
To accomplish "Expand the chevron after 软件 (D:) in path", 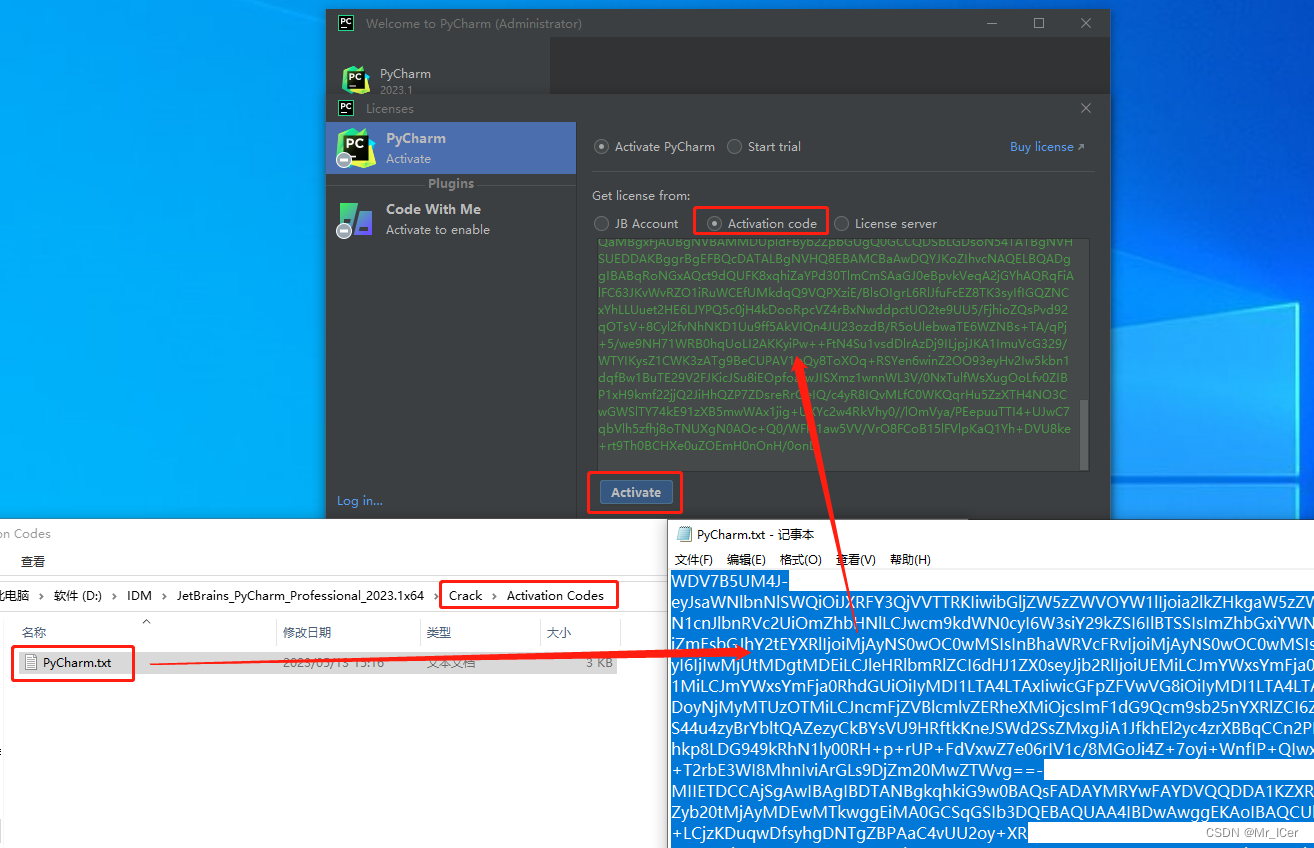I will click(115, 596).
